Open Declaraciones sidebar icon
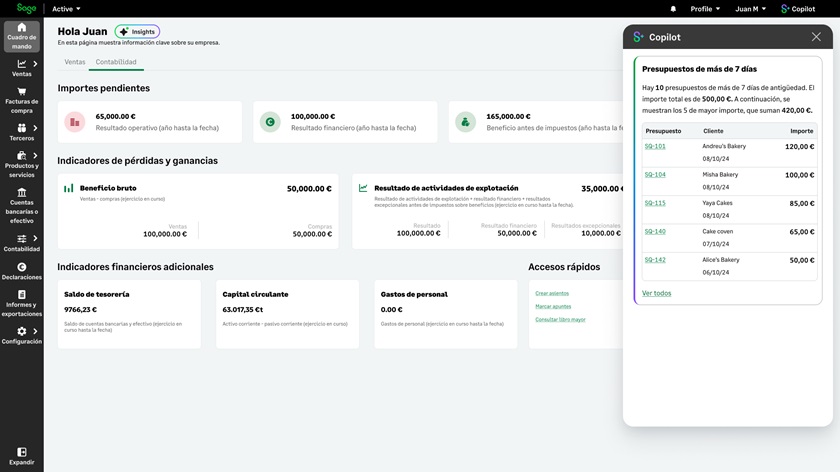Screen dimensions: 840x472 [x=21, y=267]
